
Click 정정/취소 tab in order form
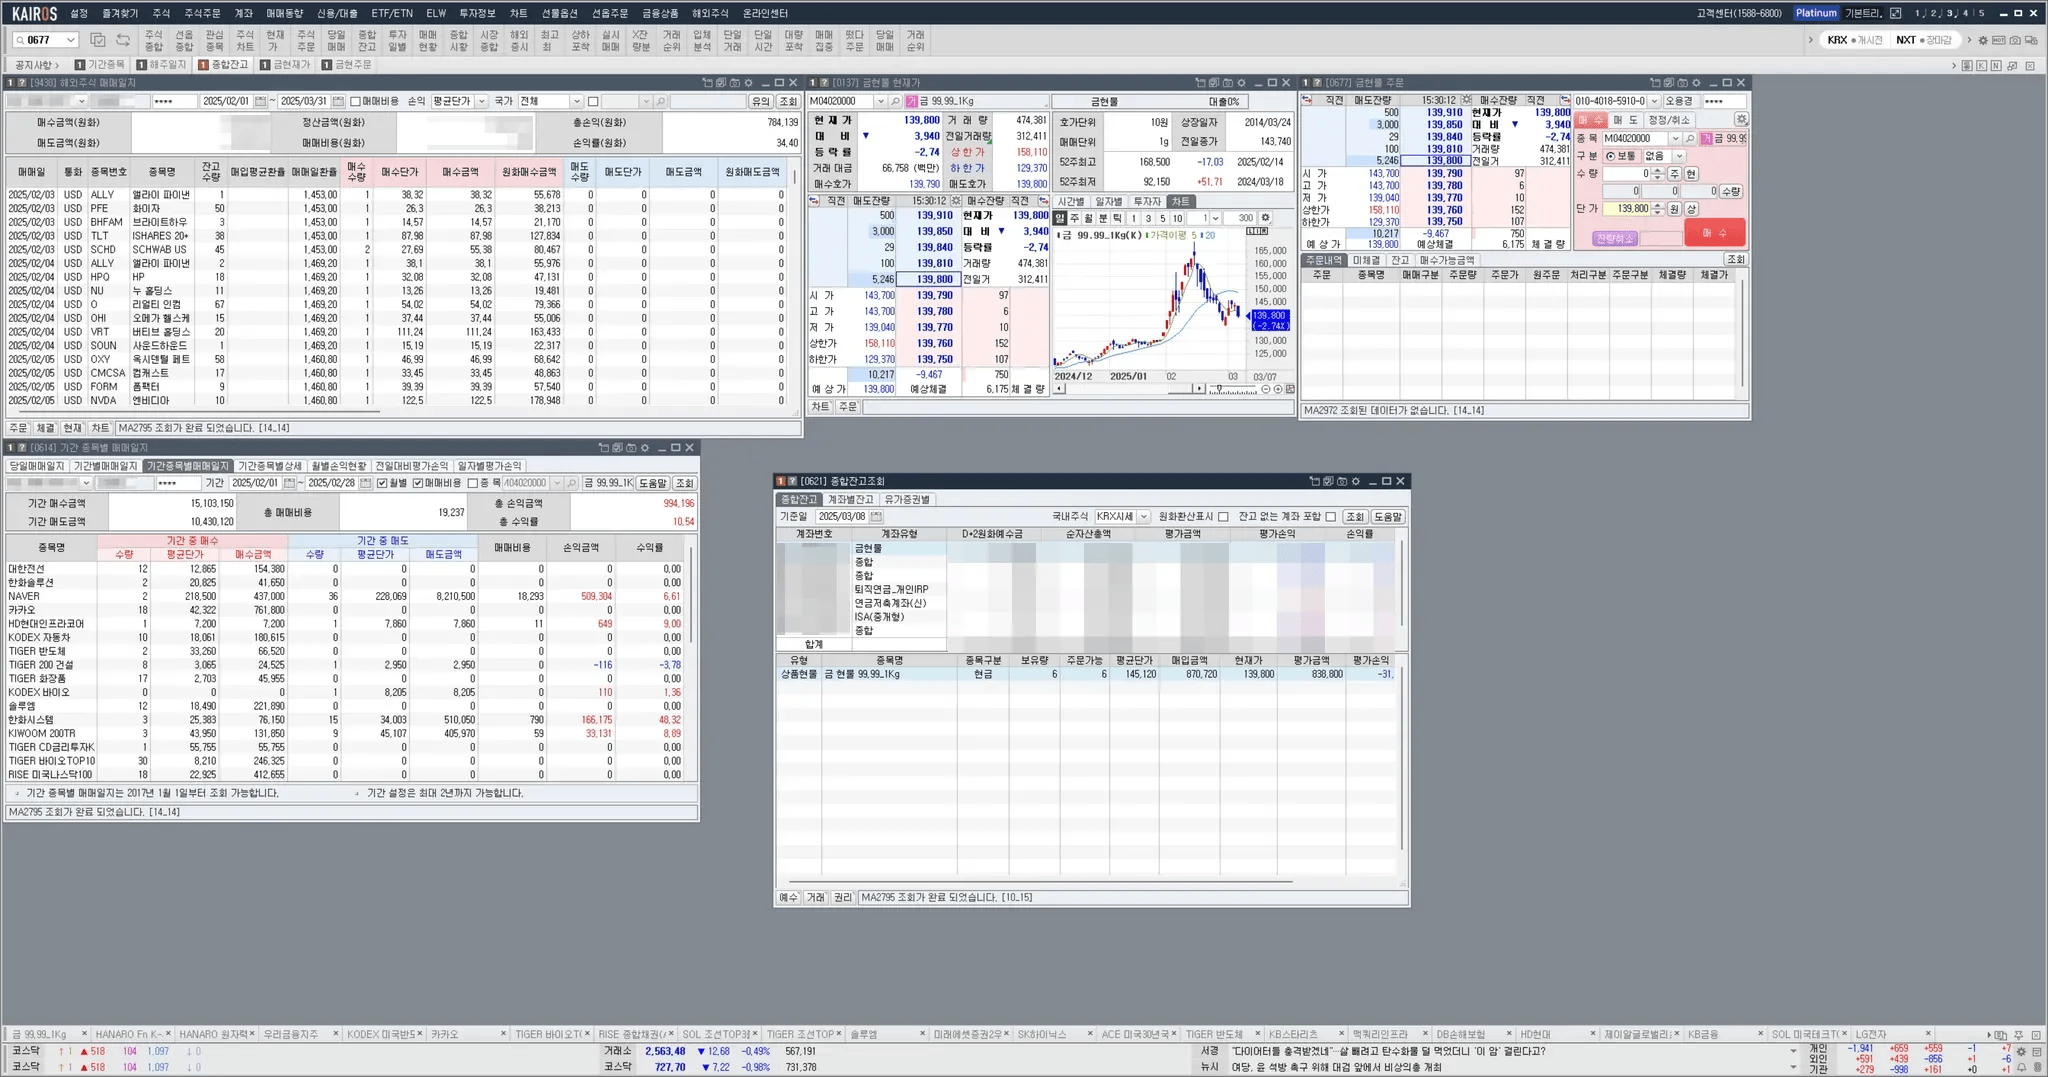(1669, 120)
